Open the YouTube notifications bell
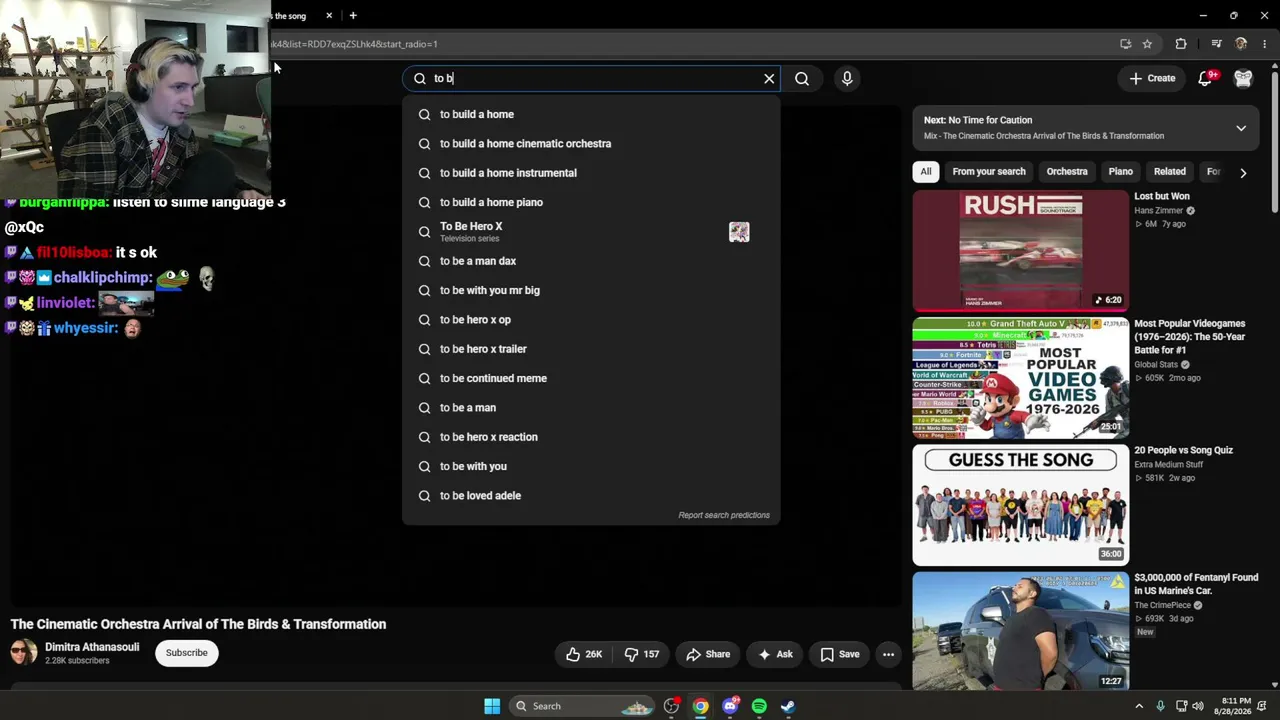The height and width of the screenshot is (720, 1280). pyautogui.click(x=1206, y=78)
